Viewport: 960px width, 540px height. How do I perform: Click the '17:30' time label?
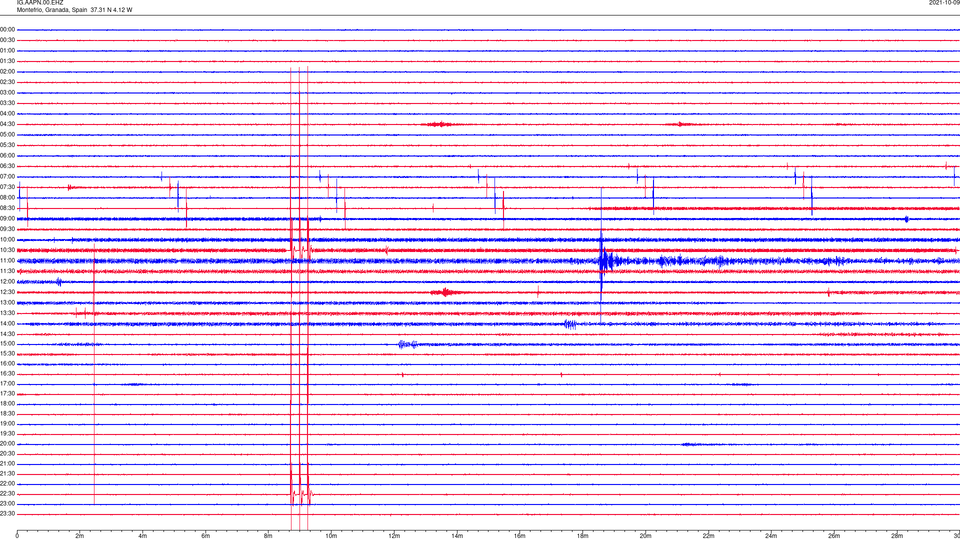click(x=8, y=394)
